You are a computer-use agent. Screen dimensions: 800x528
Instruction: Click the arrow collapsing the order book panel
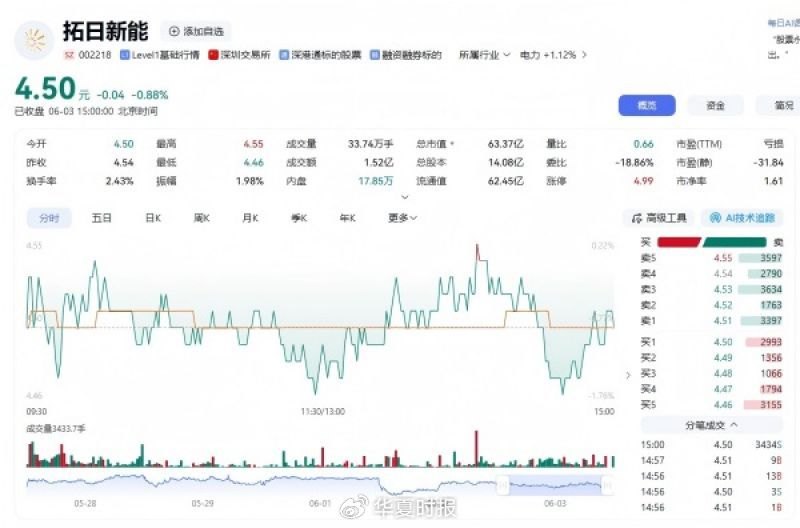[628, 375]
